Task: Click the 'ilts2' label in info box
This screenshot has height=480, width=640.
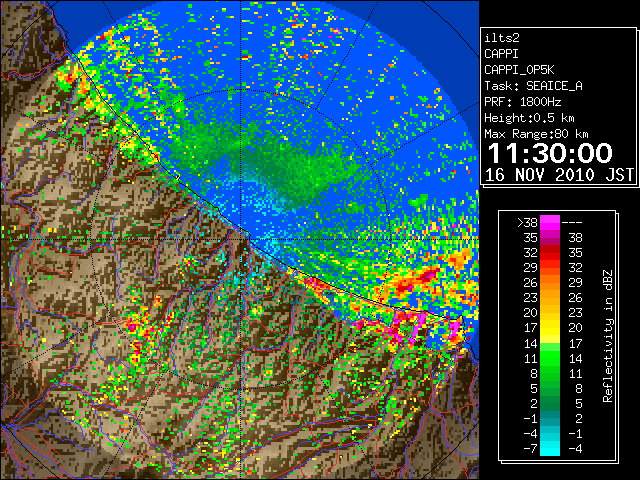Action: click(502, 38)
